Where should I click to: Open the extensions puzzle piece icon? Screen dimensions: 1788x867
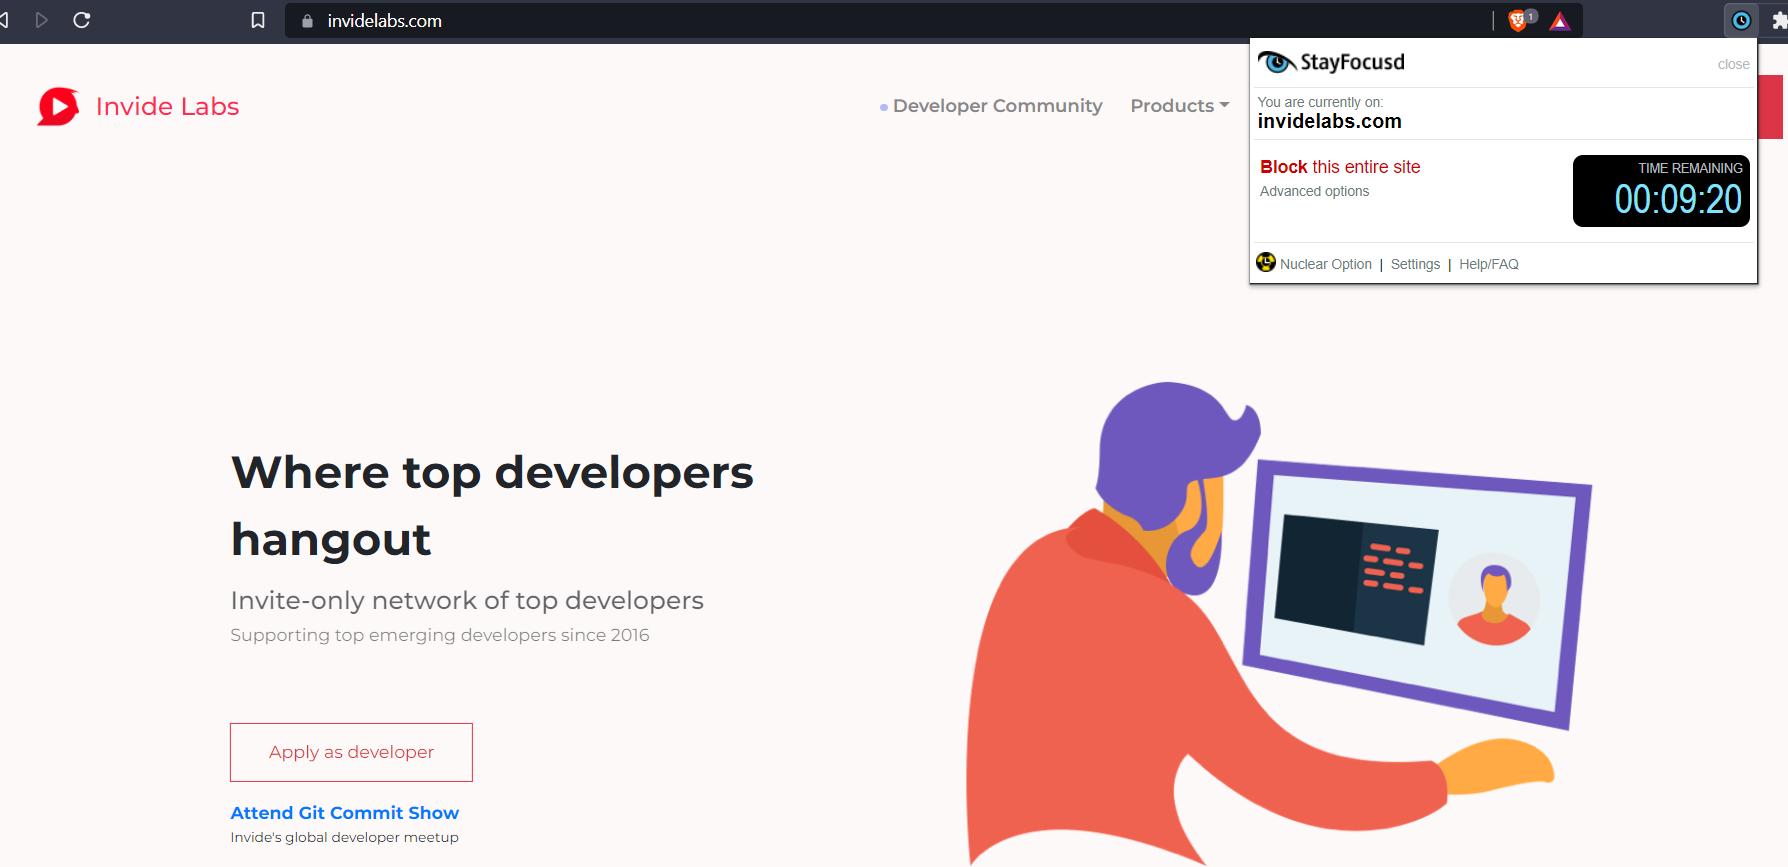[x=1779, y=20]
